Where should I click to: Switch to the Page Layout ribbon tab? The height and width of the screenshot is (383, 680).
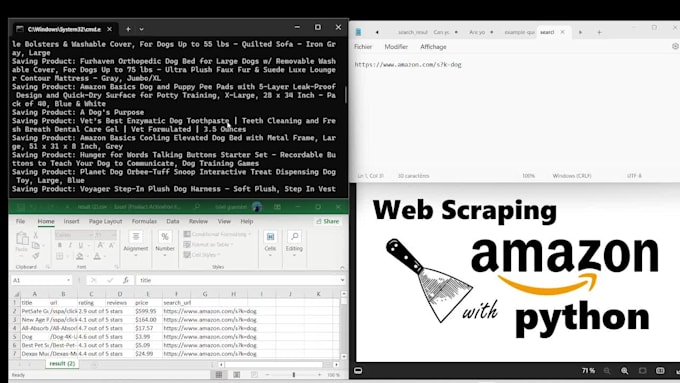[x=105, y=221]
